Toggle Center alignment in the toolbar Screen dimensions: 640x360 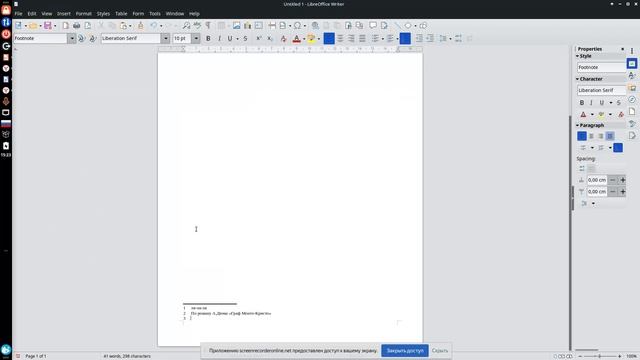pyautogui.click(x=340, y=38)
